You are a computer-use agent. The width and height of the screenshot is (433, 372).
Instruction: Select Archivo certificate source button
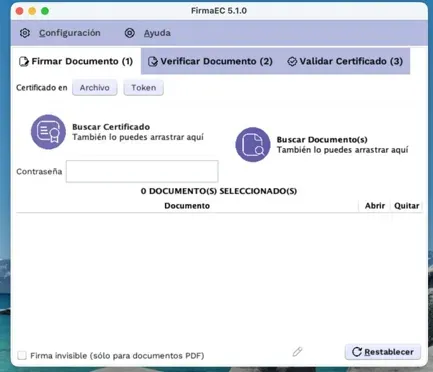(95, 88)
